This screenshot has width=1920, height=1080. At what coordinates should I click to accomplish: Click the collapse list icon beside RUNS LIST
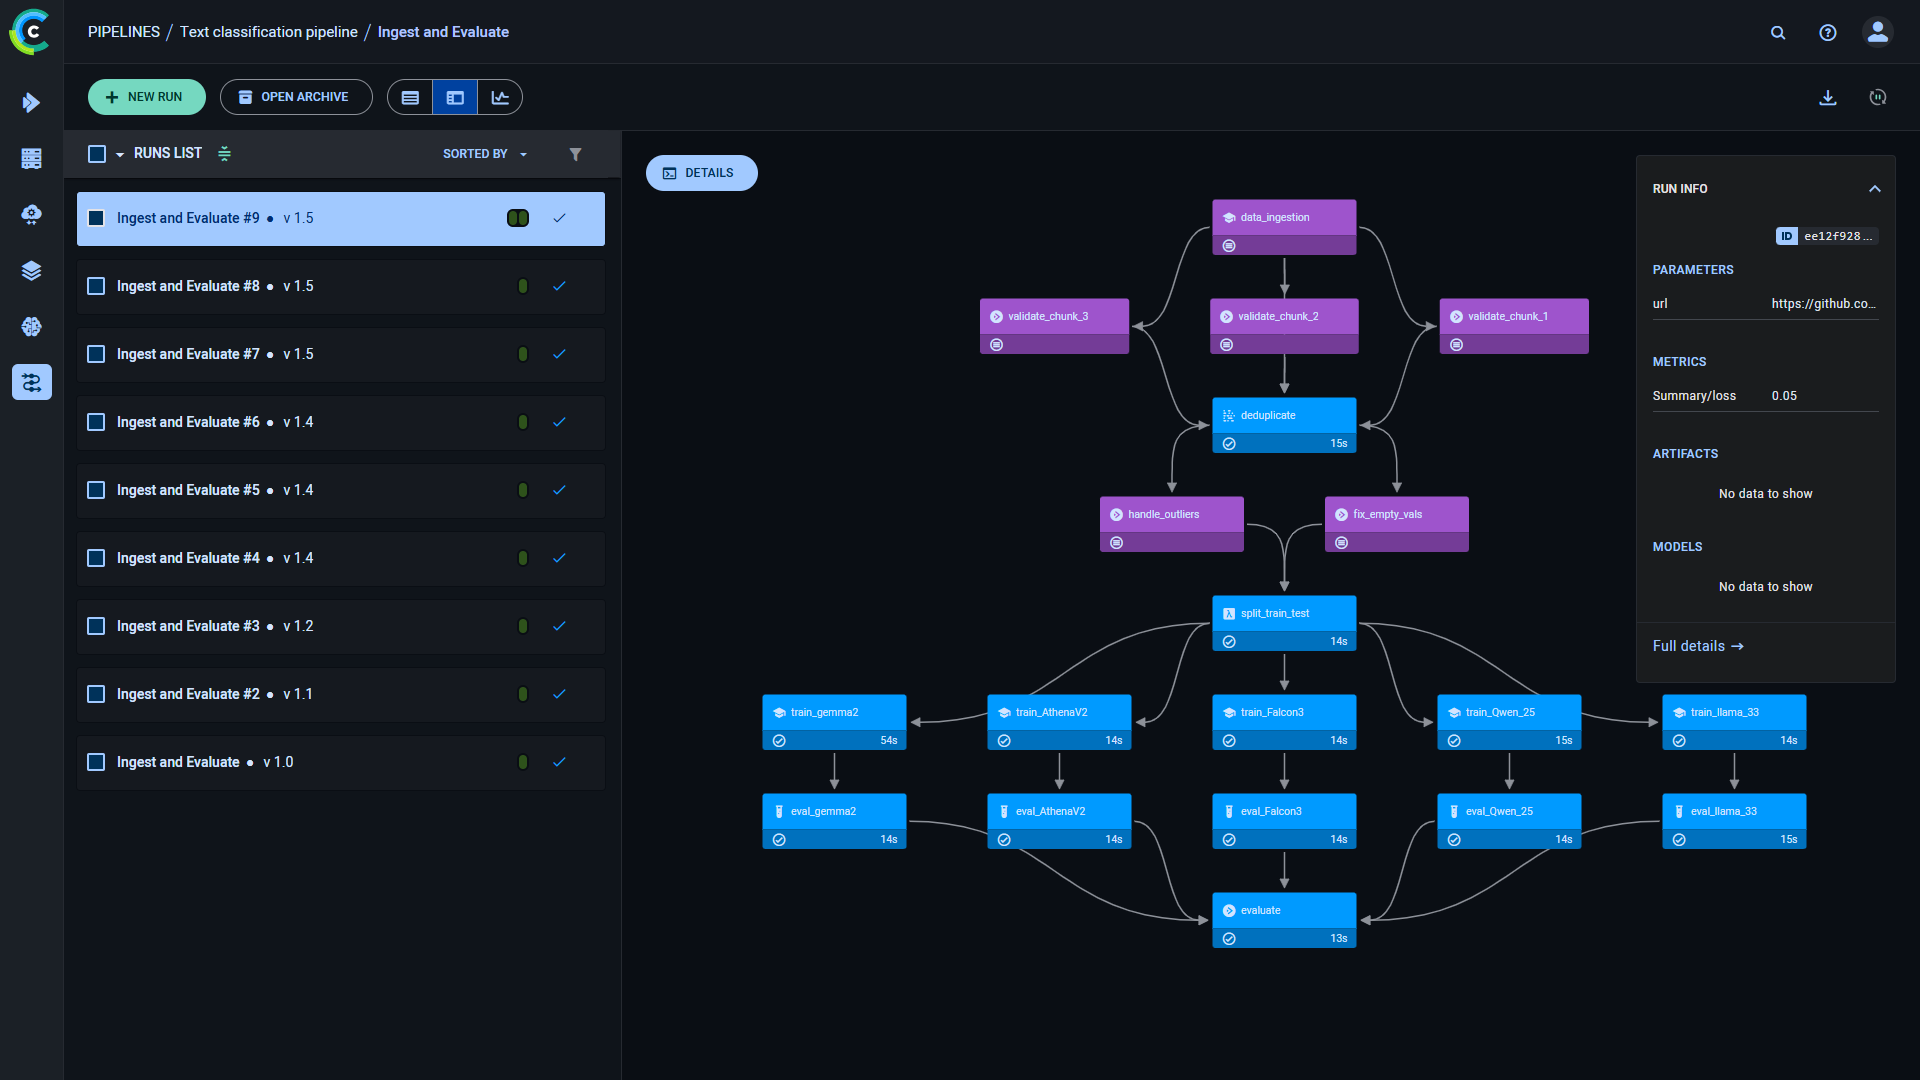coord(225,153)
